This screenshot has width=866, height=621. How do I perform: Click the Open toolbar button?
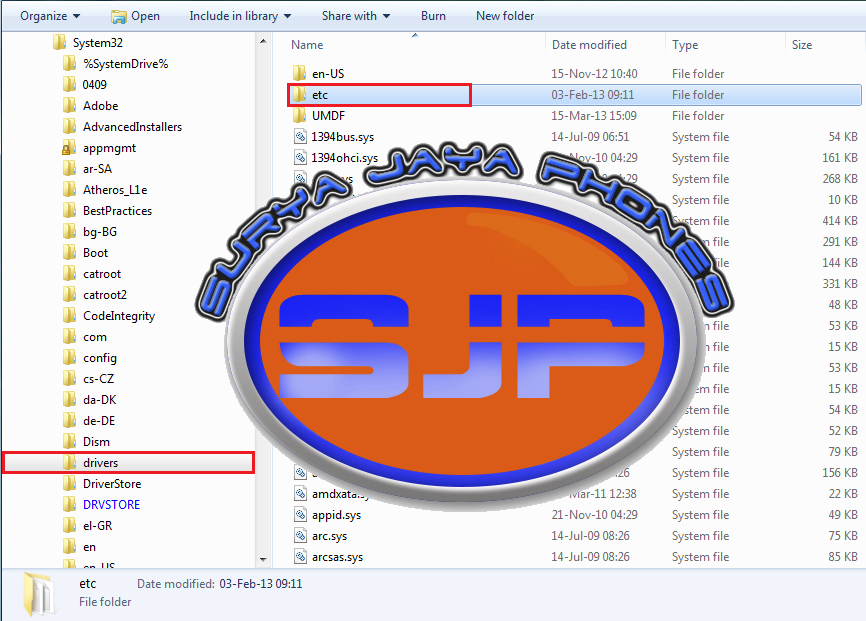point(135,16)
